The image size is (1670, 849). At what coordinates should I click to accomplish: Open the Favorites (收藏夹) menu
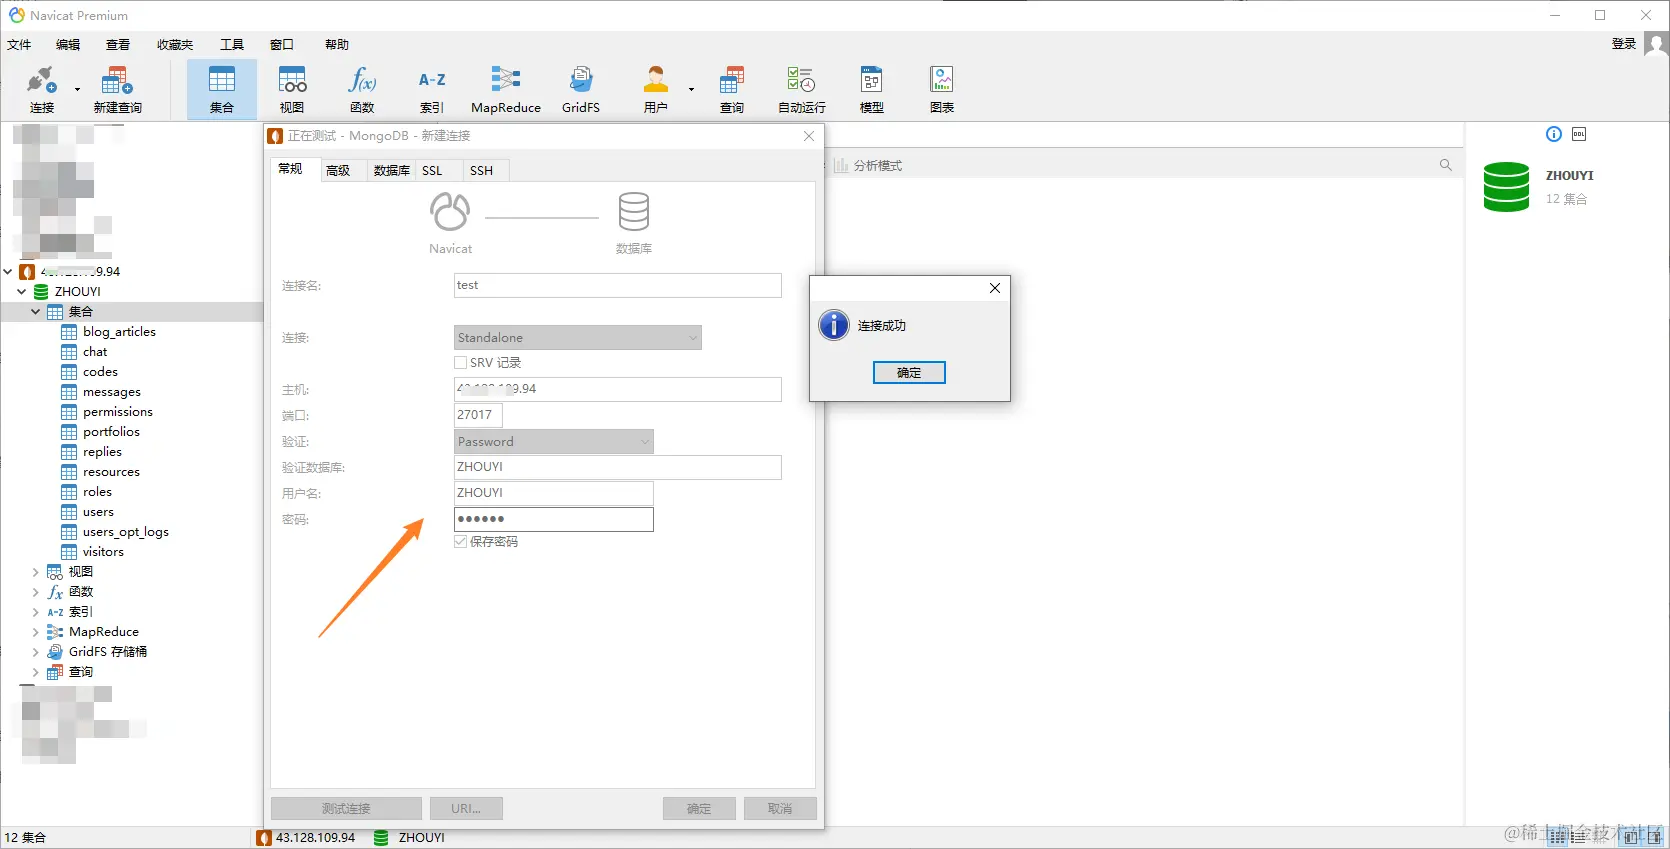tap(175, 45)
